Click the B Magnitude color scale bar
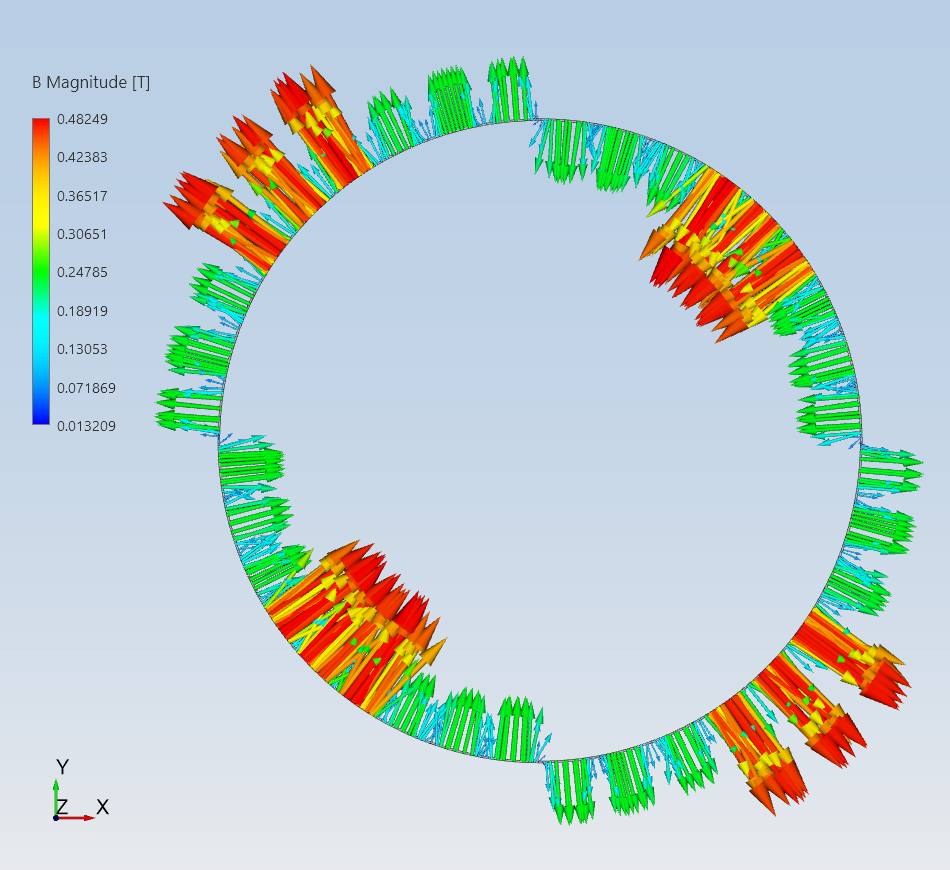This screenshot has width=950, height=870. click(x=41, y=271)
